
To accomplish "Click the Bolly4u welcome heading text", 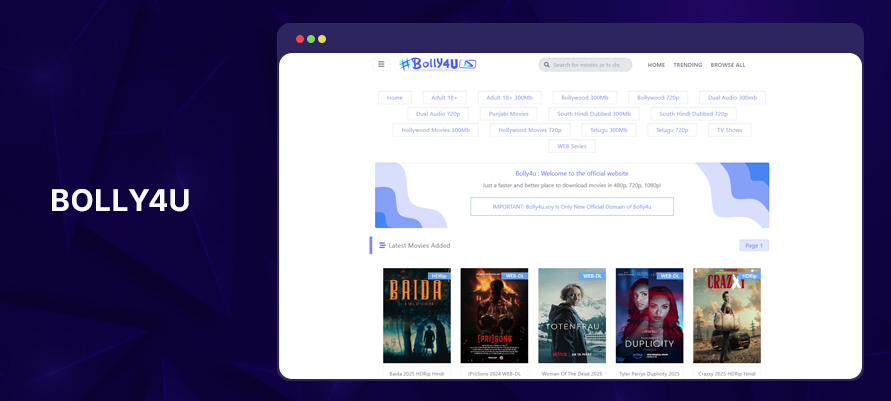I will pyautogui.click(x=572, y=173).
